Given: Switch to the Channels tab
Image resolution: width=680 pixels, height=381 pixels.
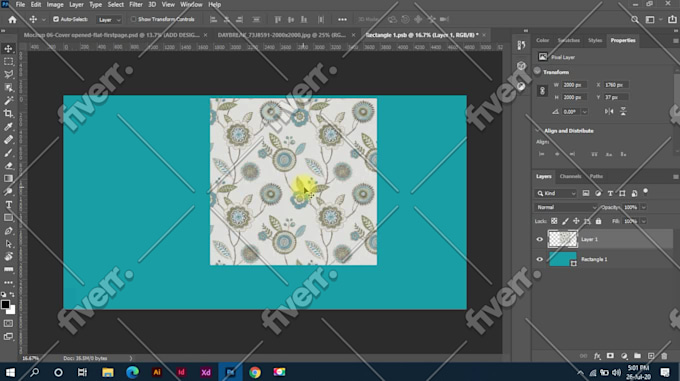Looking at the screenshot, I should 570,176.
